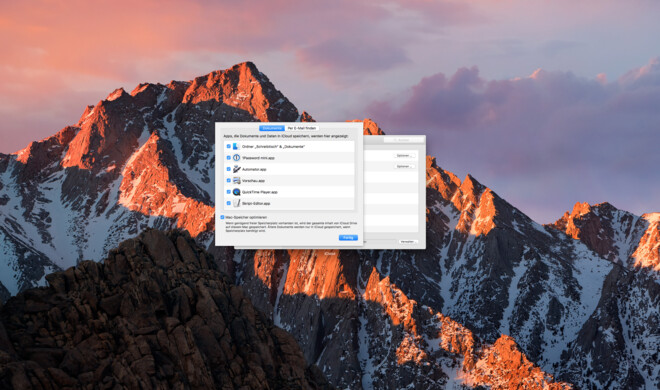This screenshot has width=660, height=390.
Task: Click the blue Fertig button
Action: coord(348,238)
